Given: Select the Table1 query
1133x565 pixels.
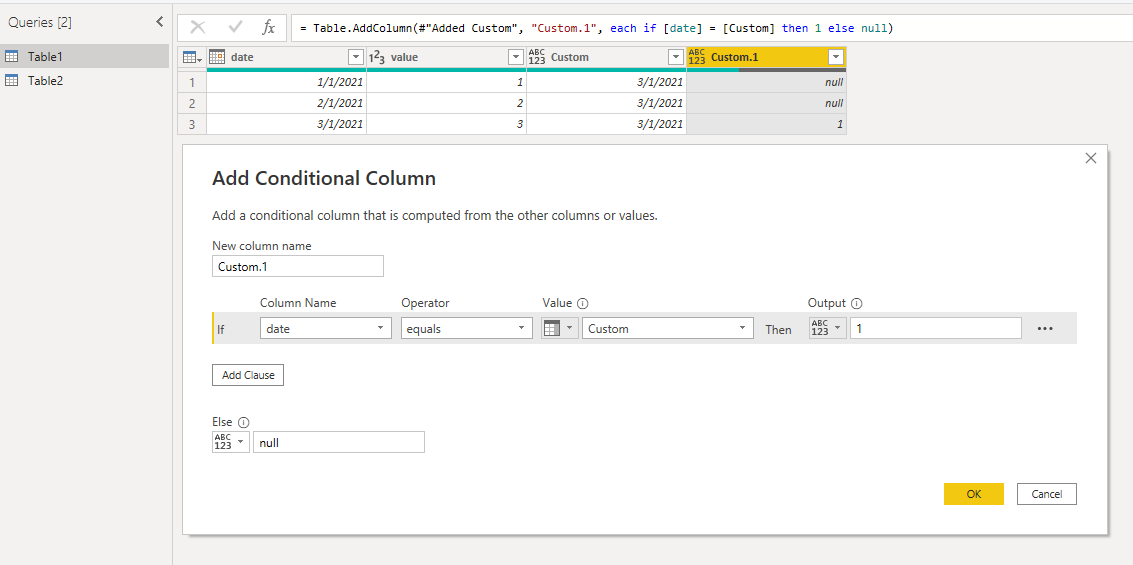Looking at the screenshot, I should click(85, 56).
